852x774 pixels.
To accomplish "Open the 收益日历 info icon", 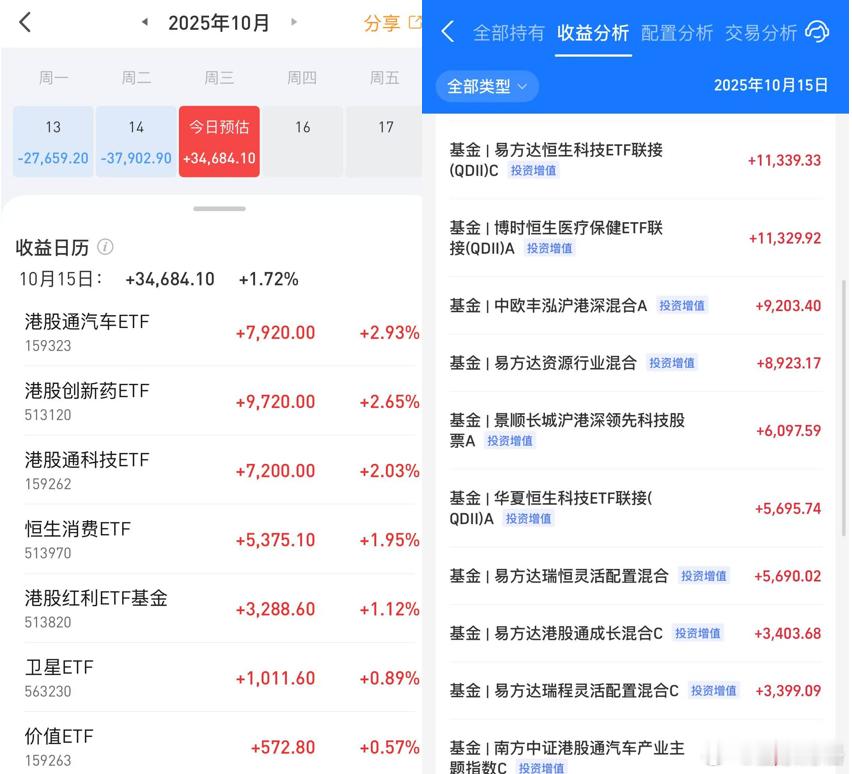I will point(105,247).
